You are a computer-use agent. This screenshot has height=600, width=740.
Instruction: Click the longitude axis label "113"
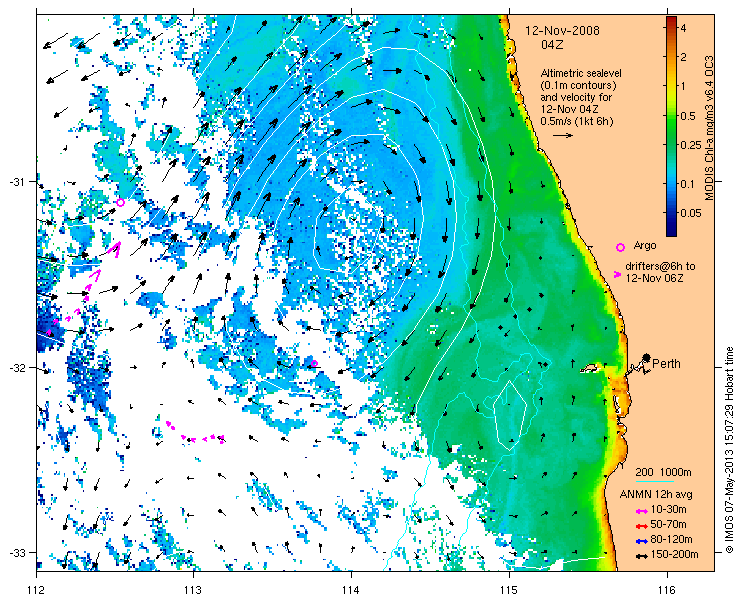coord(194,590)
